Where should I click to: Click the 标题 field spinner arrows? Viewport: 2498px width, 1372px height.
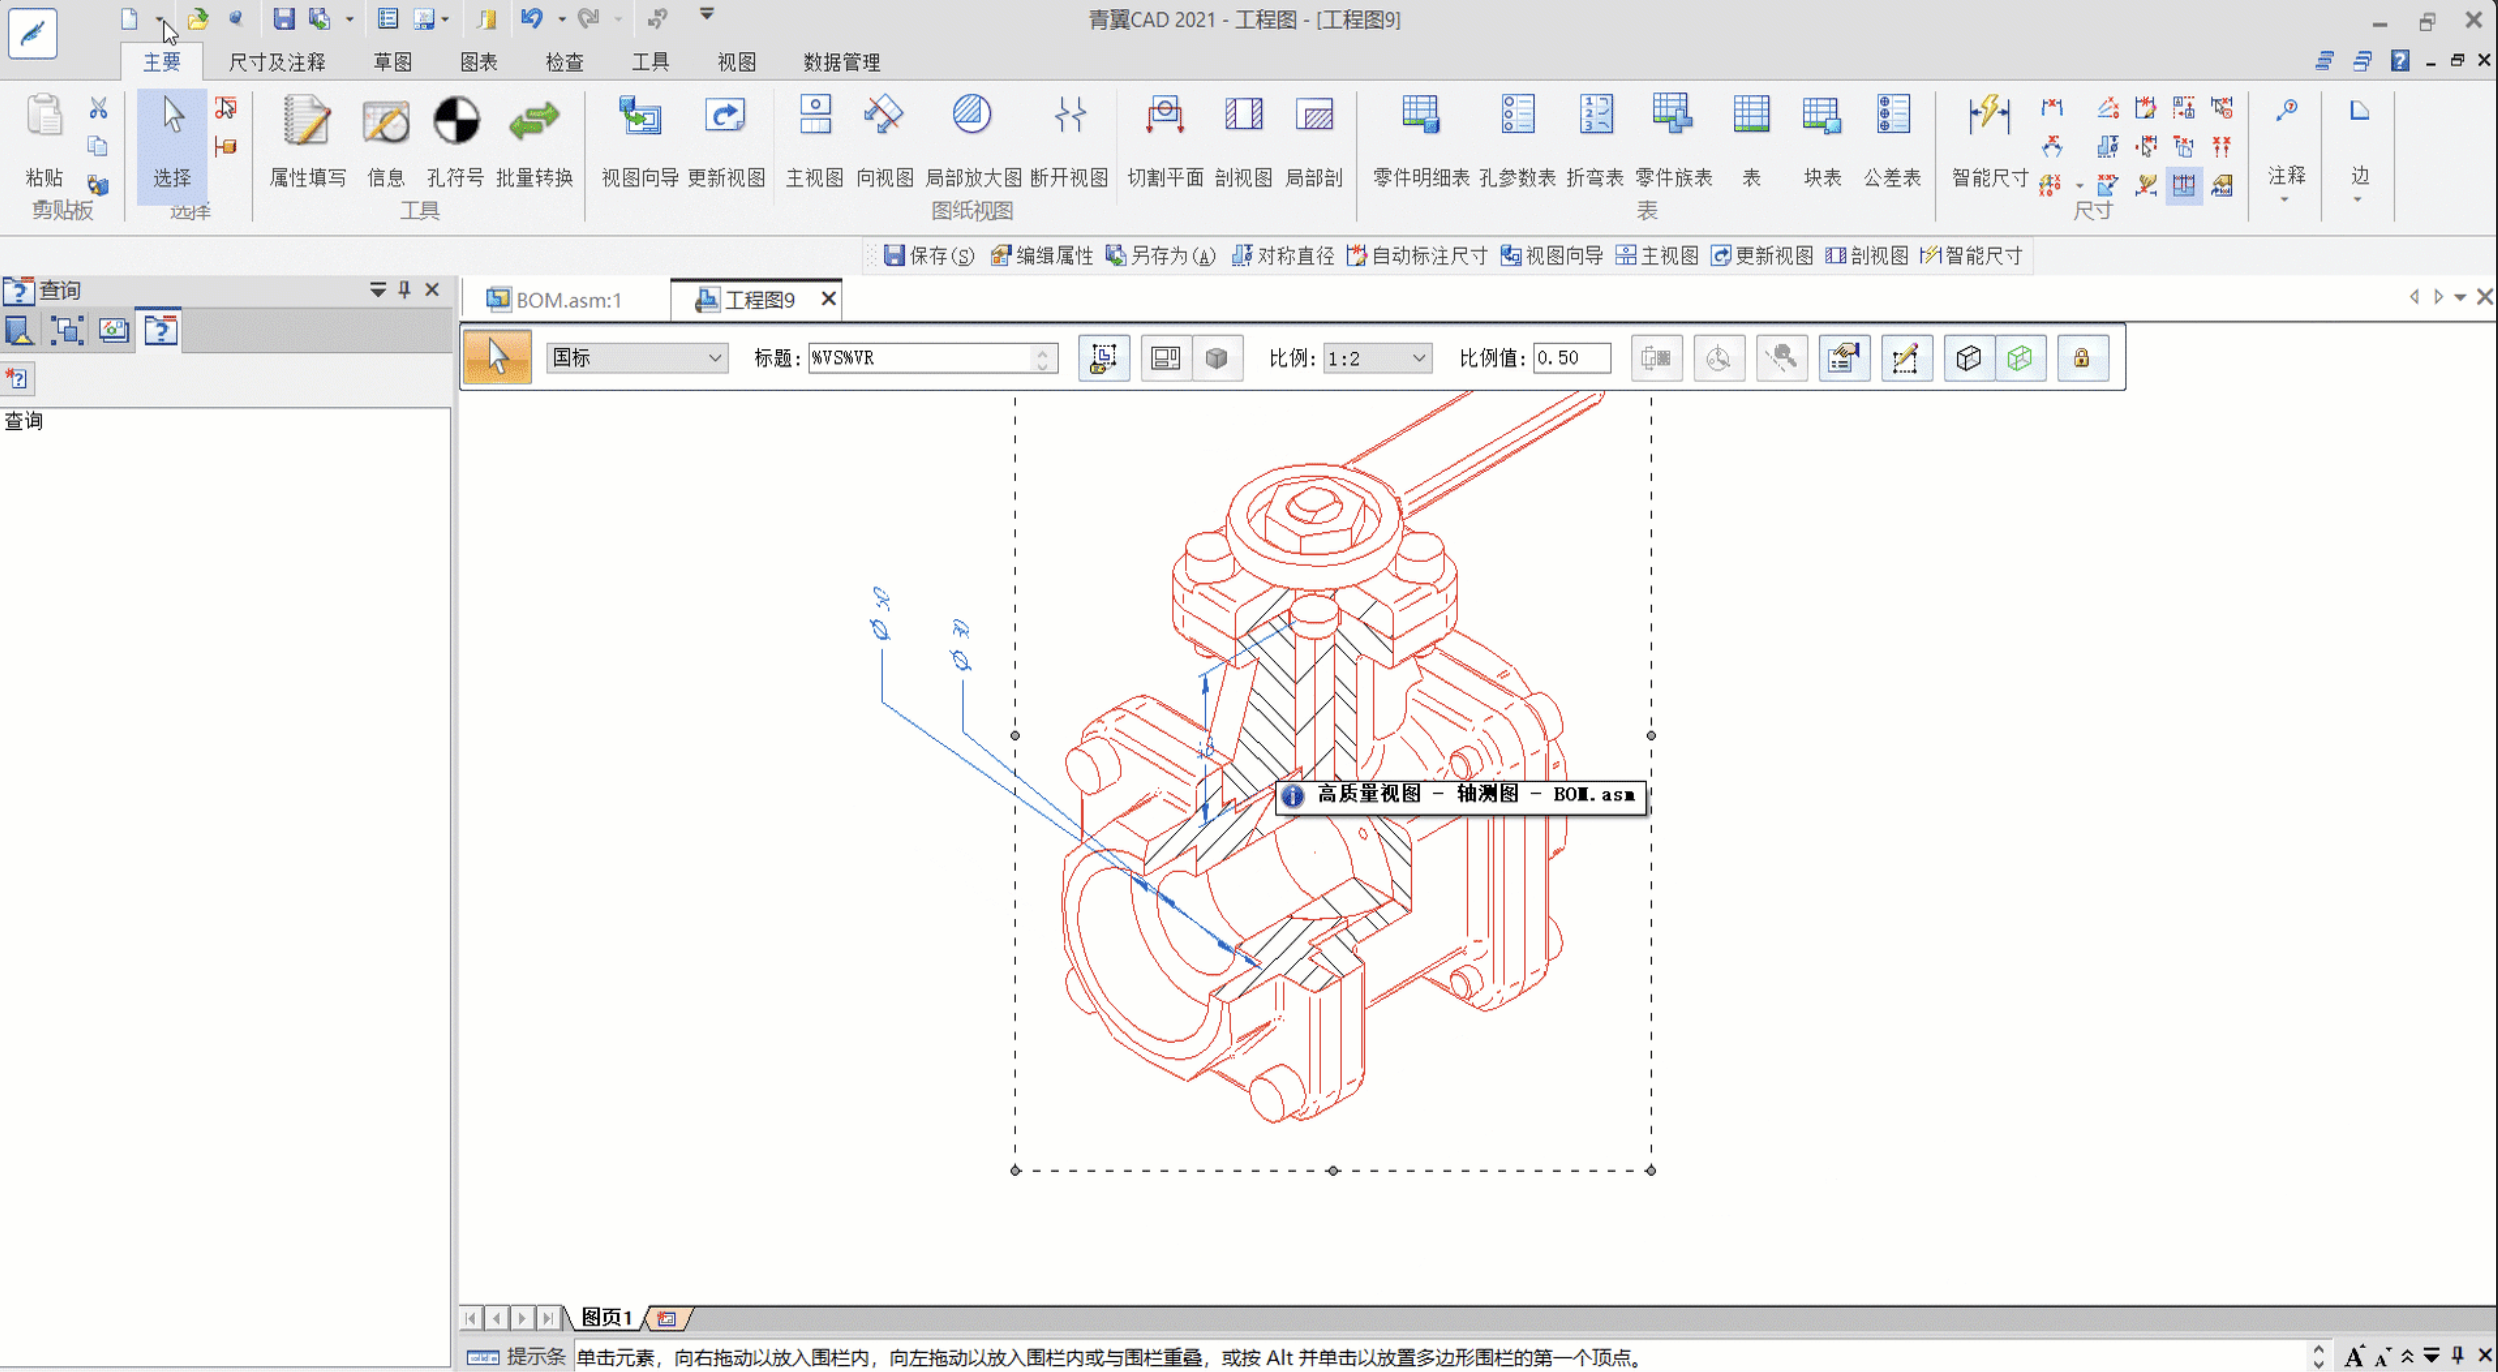click(1043, 358)
